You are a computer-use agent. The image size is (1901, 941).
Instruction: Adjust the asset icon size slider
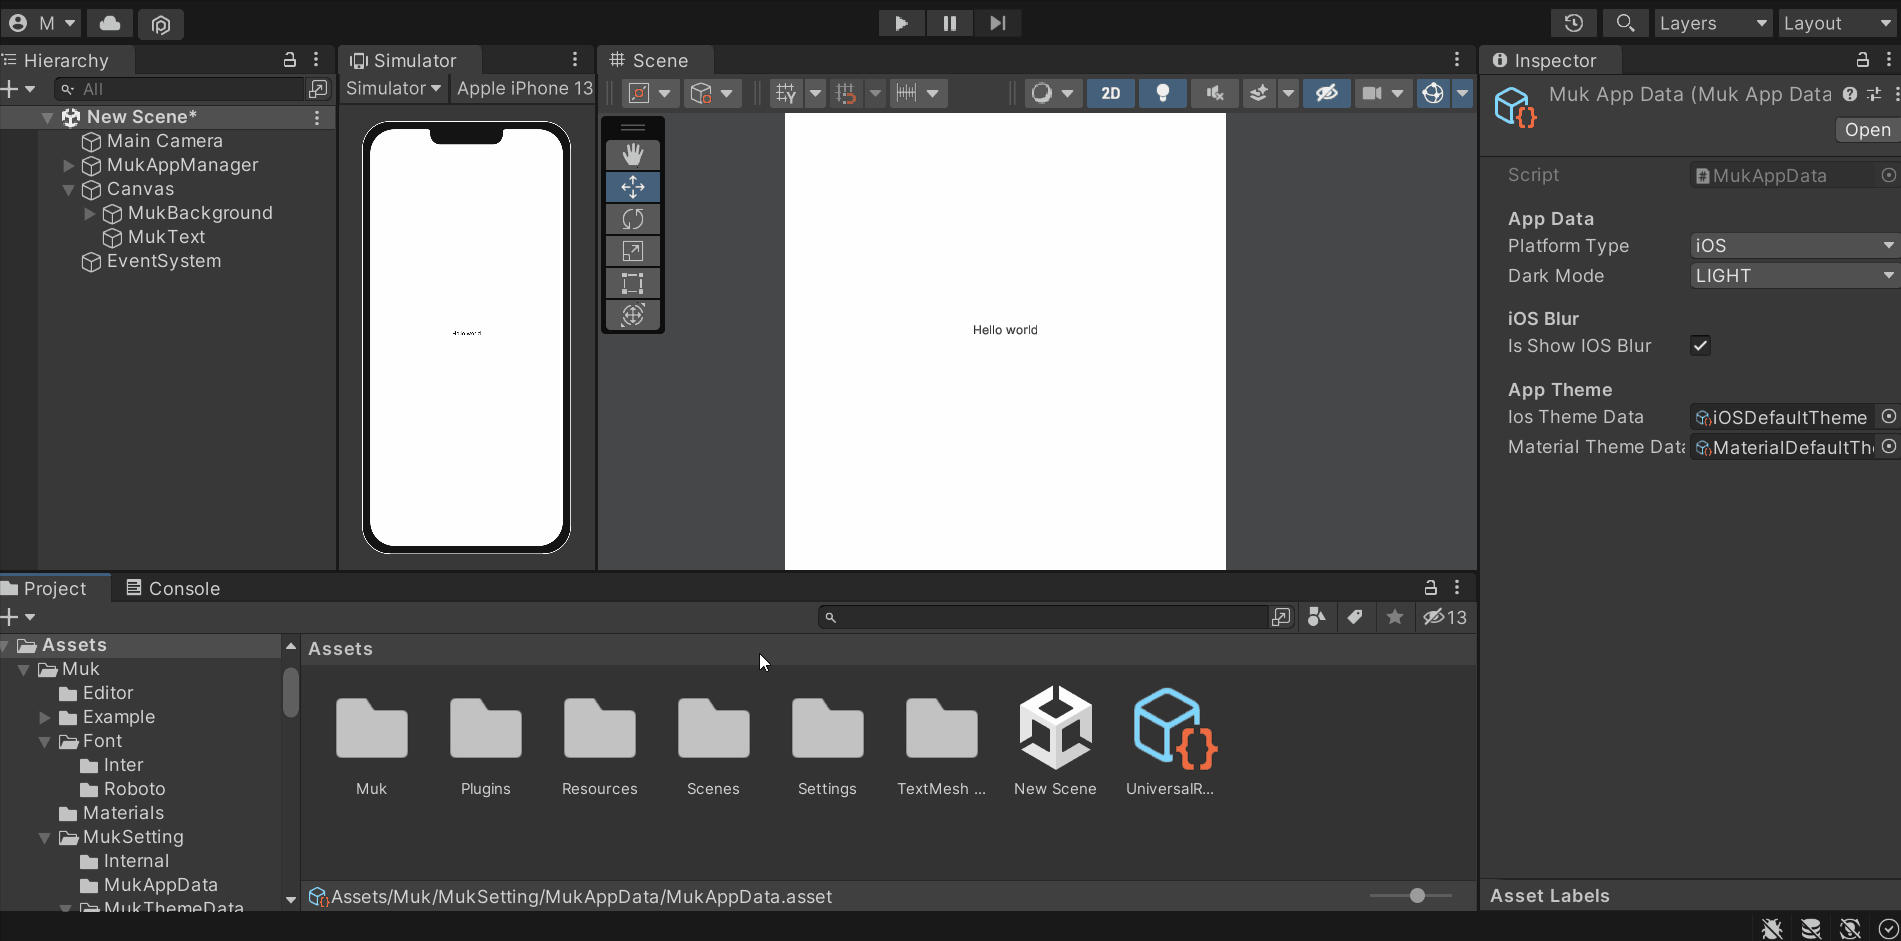tap(1417, 896)
